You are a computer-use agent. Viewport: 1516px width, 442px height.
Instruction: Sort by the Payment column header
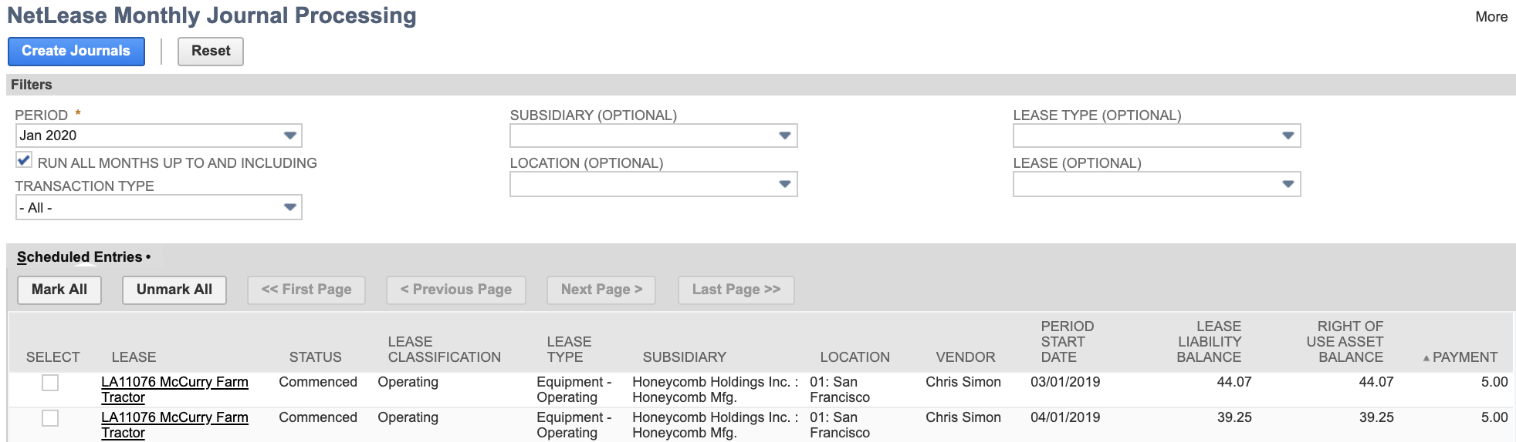[1464, 357]
